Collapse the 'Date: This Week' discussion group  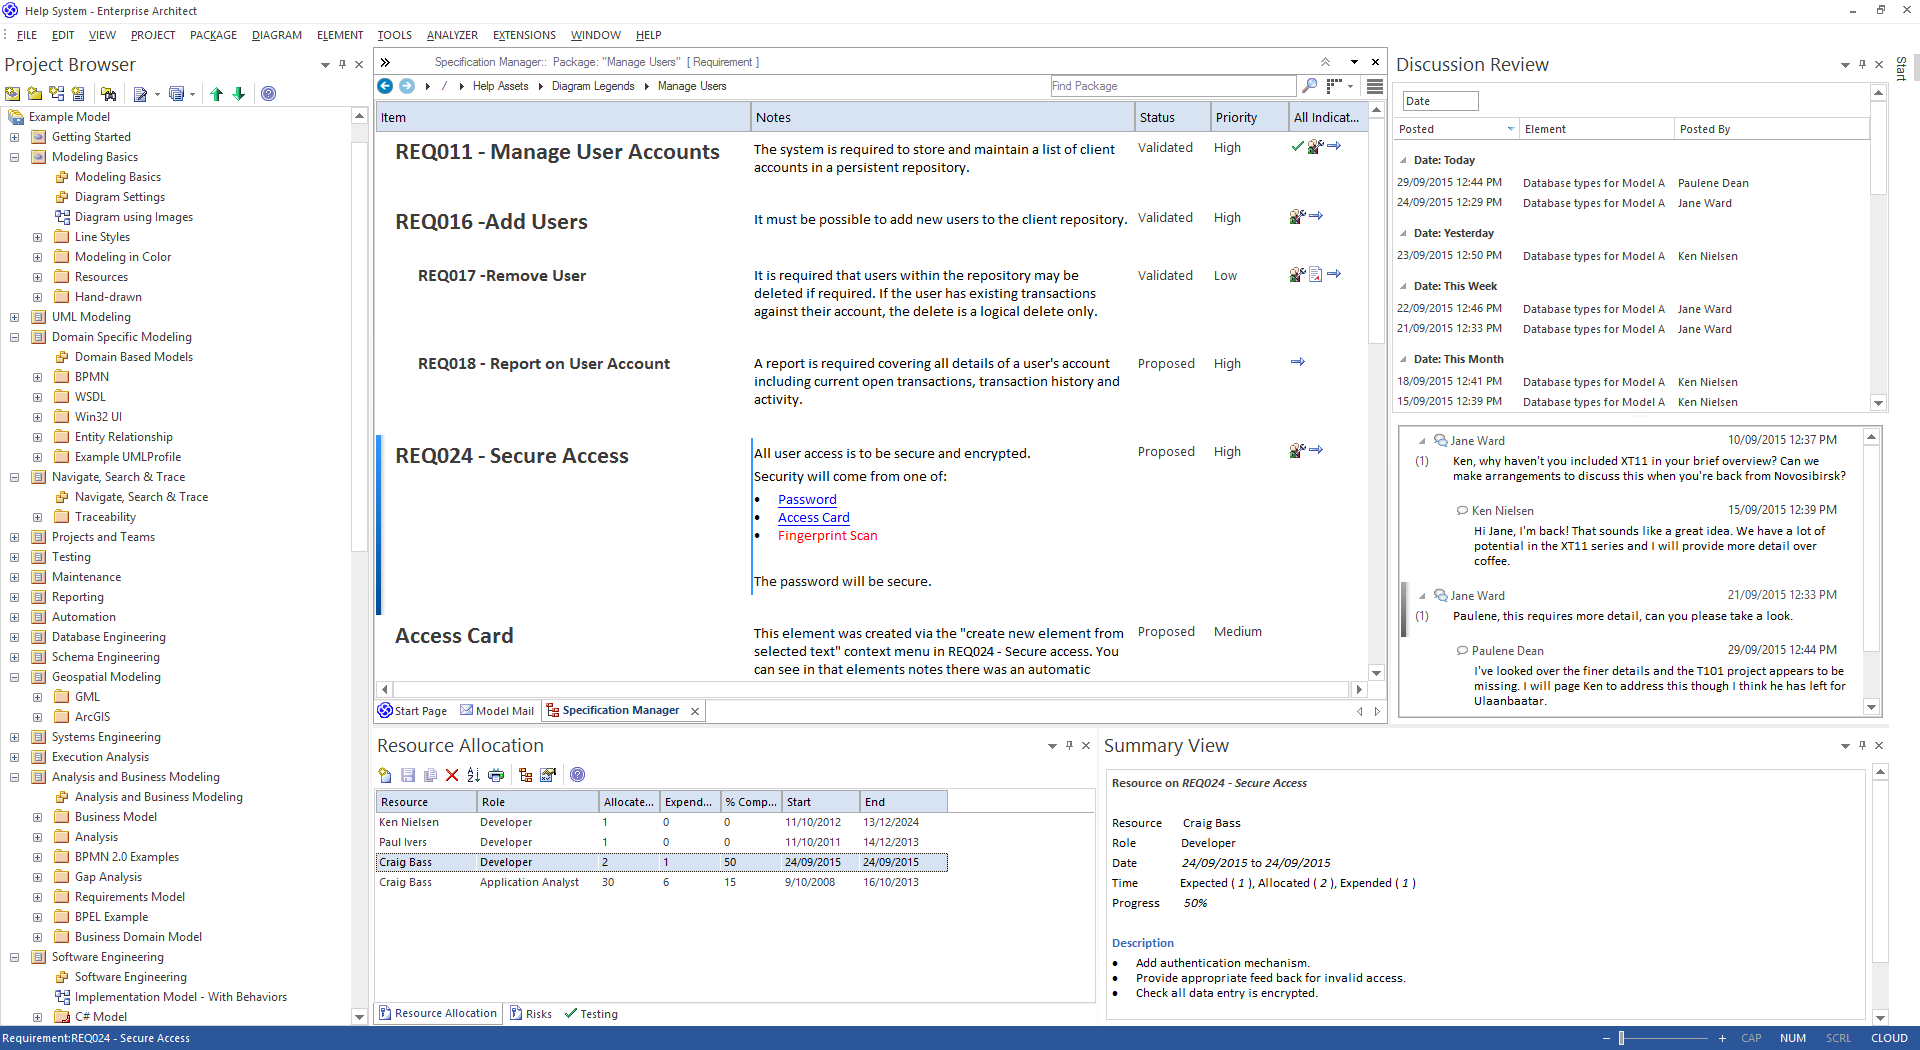tap(1403, 286)
